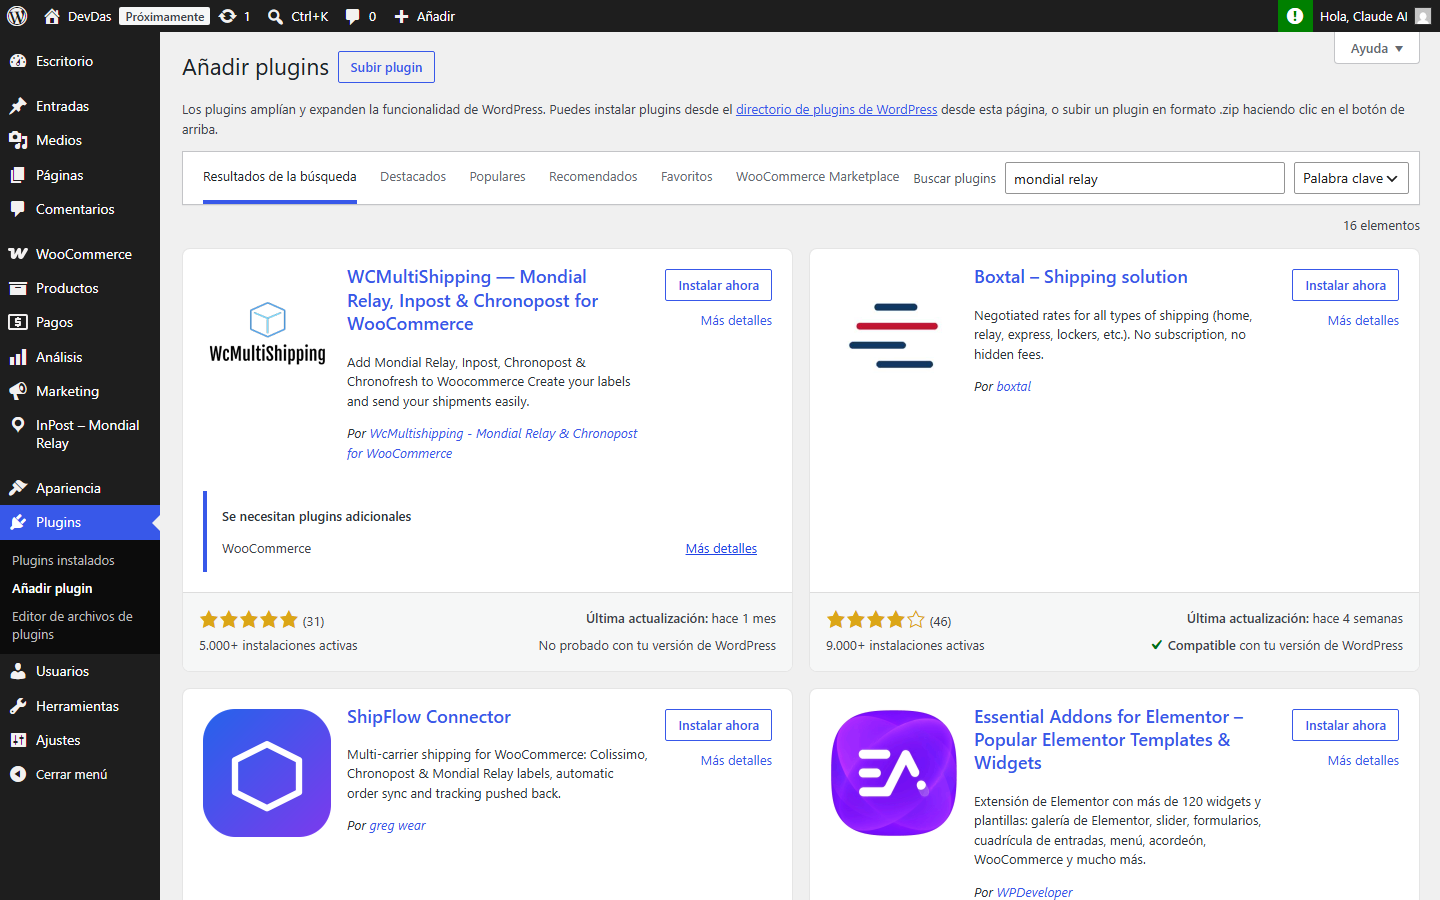Viewport: 1440px width, 900px height.
Task: Install WCMultiShipping with Instalar ahora
Action: [x=718, y=285]
